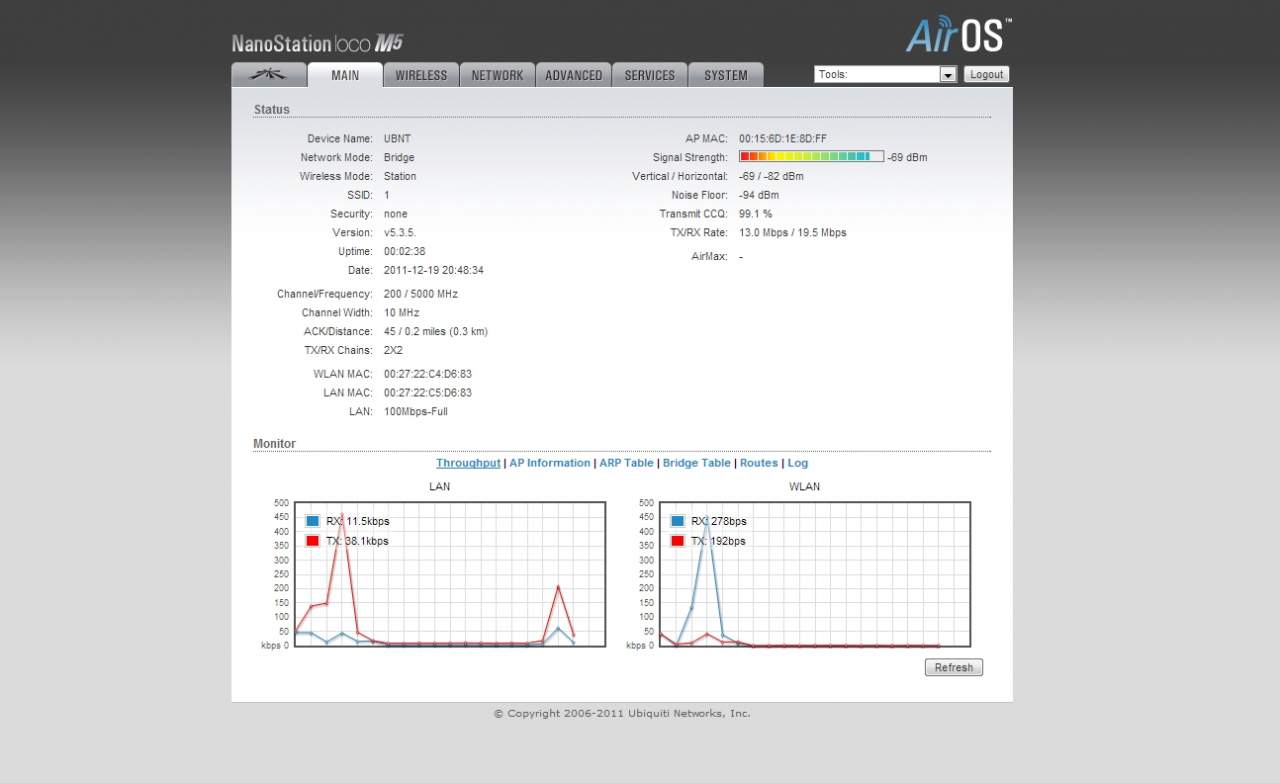Select the SERVICES tab
Screen dimensions: 1280x783
649,75
